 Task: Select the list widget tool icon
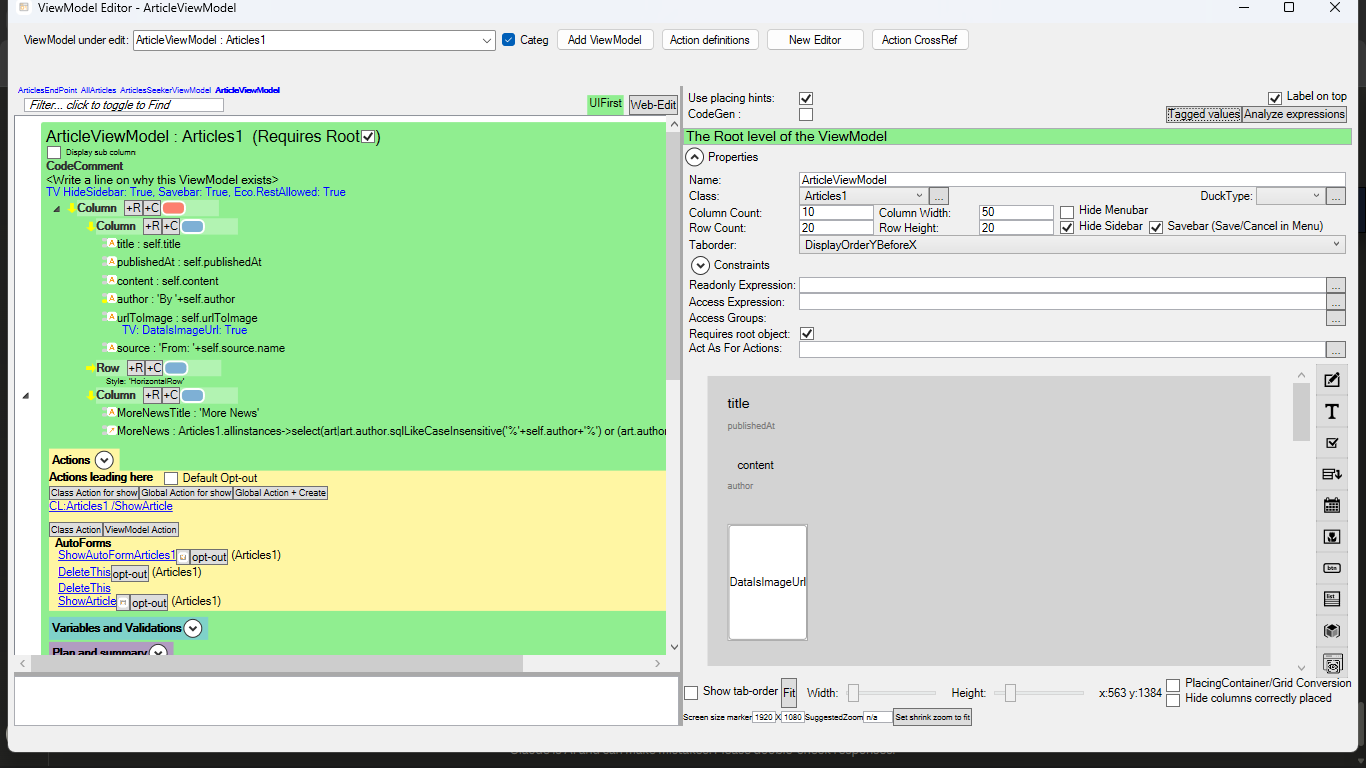pos(1332,599)
